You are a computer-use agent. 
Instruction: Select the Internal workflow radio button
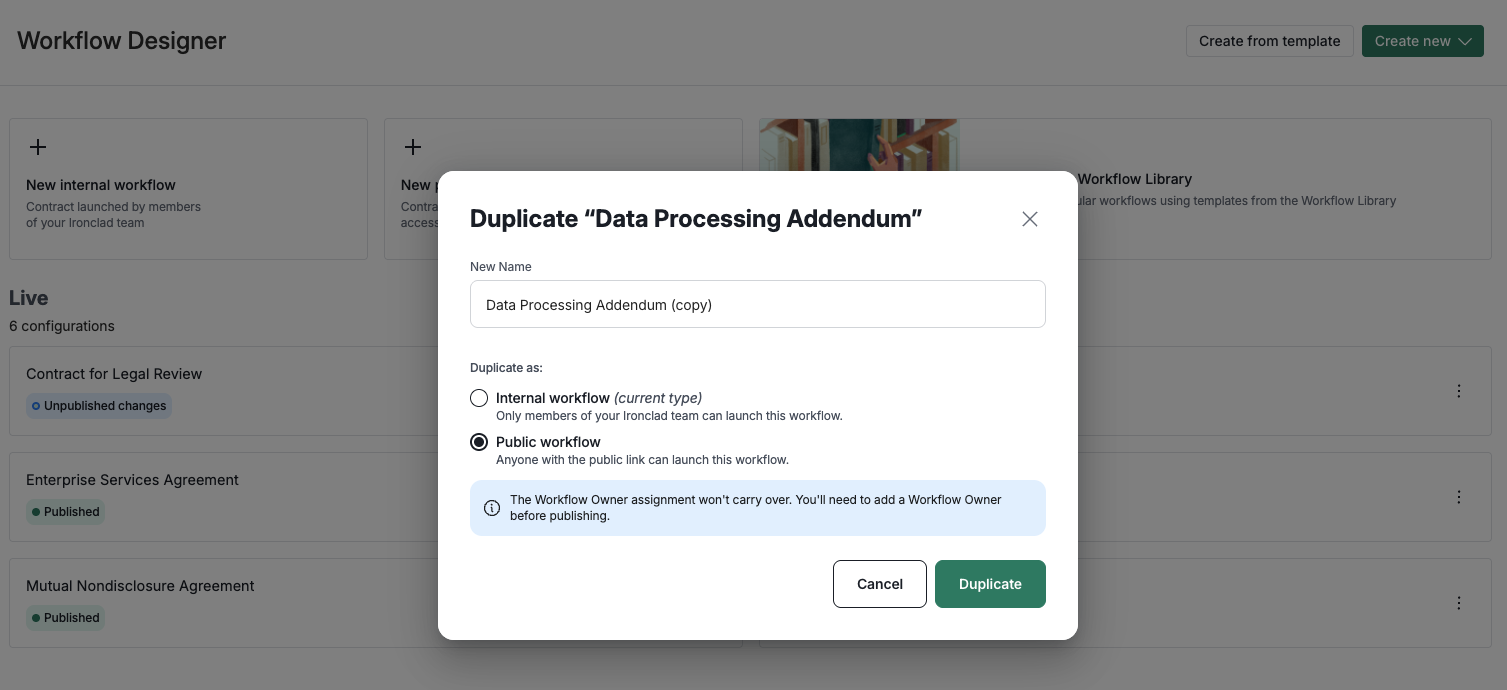[x=479, y=398]
